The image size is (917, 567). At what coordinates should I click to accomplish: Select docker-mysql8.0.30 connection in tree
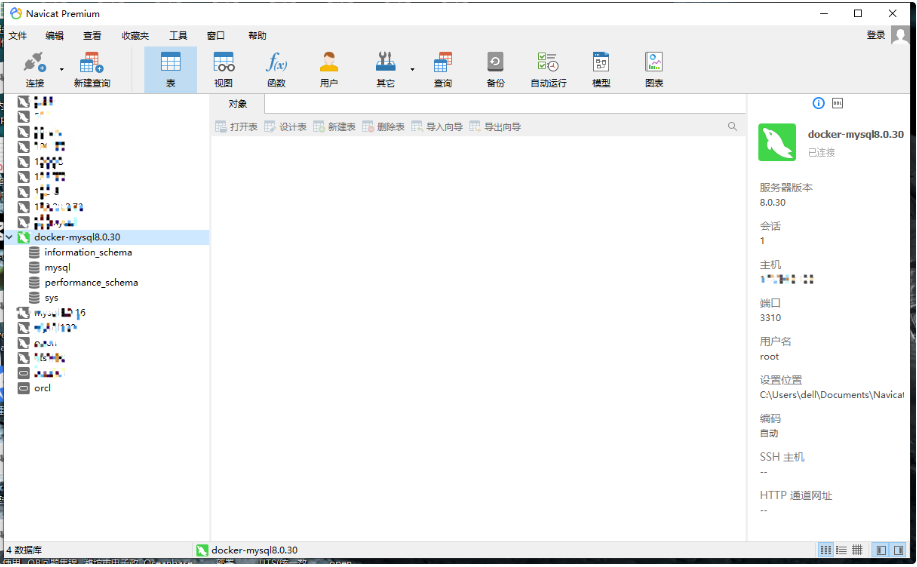(106, 237)
